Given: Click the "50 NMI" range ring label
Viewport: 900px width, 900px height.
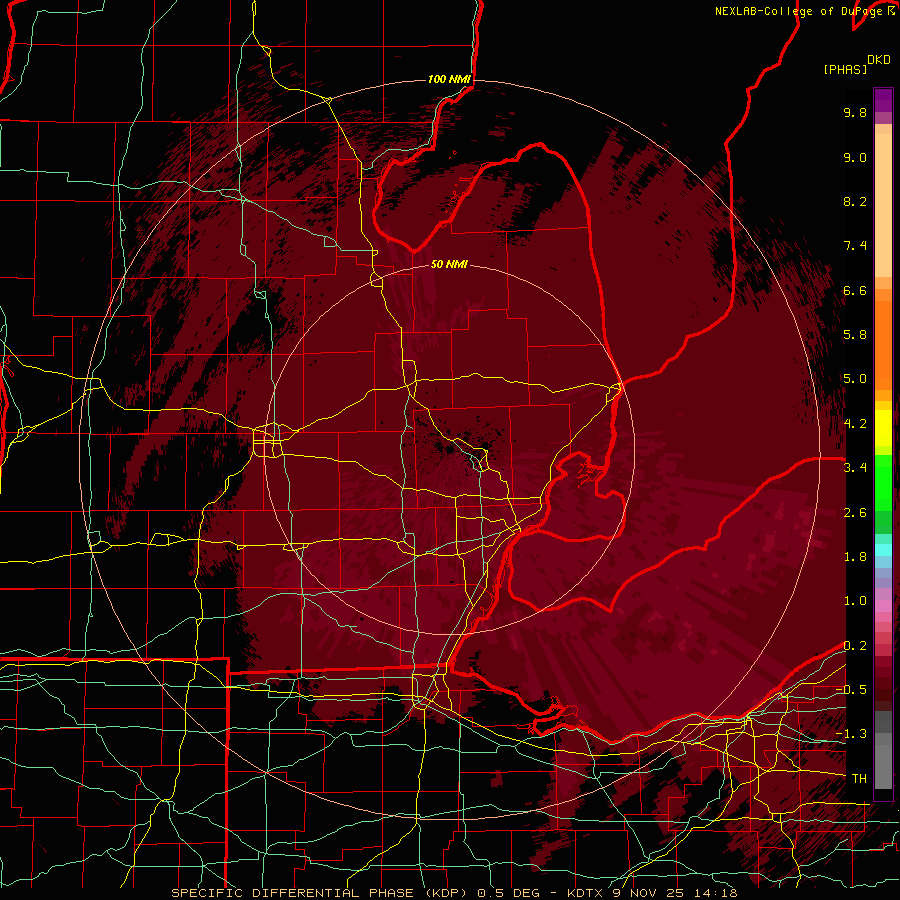Looking at the screenshot, I should pyautogui.click(x=449, y=264).
